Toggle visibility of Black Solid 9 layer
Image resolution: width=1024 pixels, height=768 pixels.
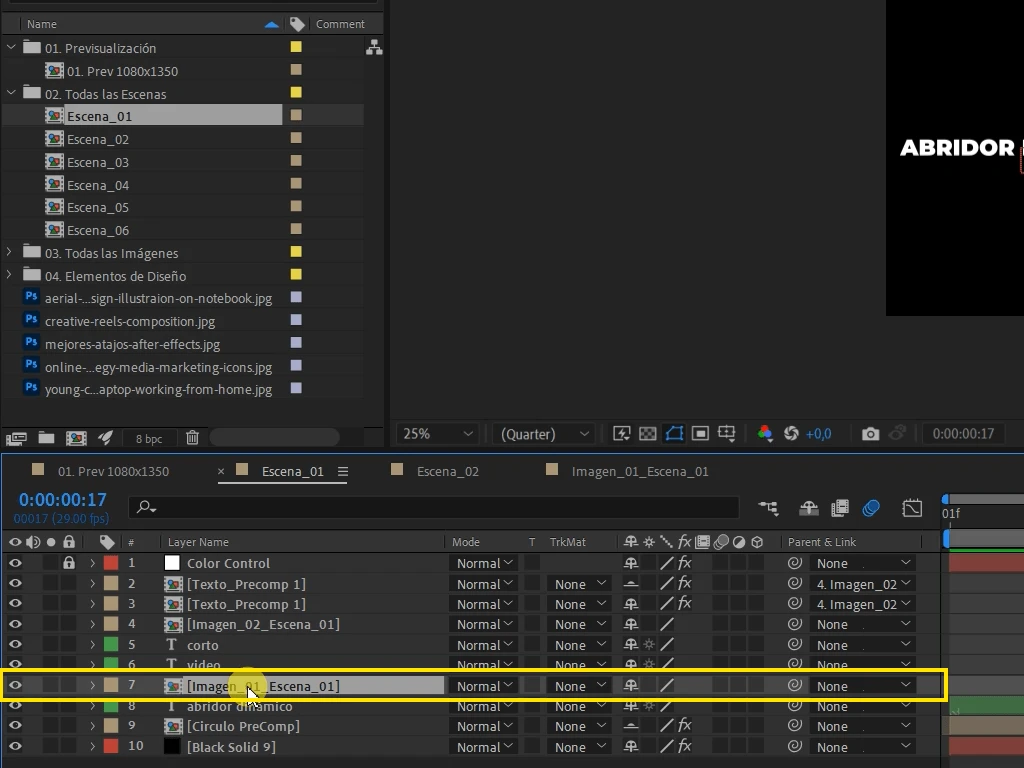(x=15, y=746)
